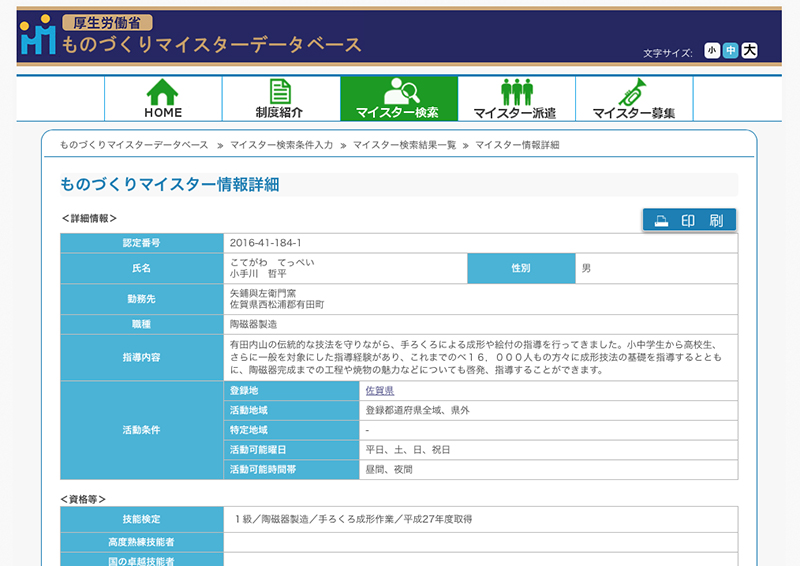Click the house icon for HOME
Viewport: 800px width, 566px height.
point(163,91)
